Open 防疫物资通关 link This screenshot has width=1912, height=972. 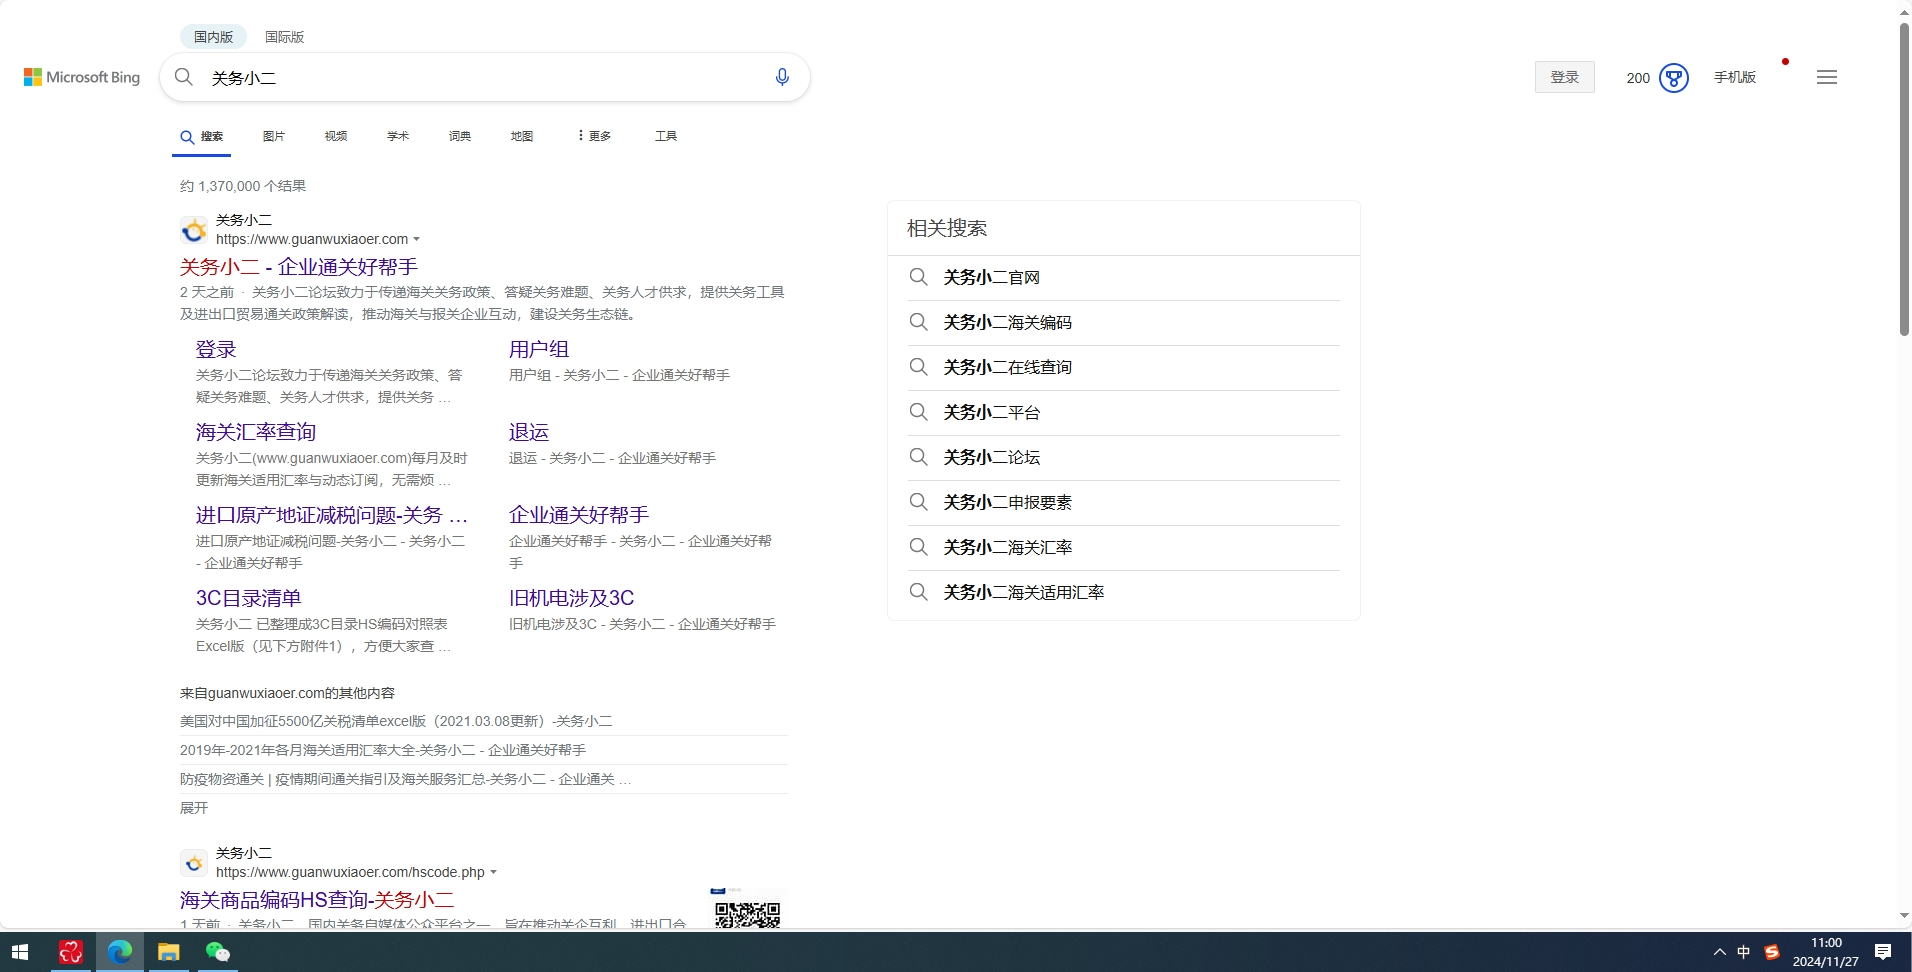[405, 779]
